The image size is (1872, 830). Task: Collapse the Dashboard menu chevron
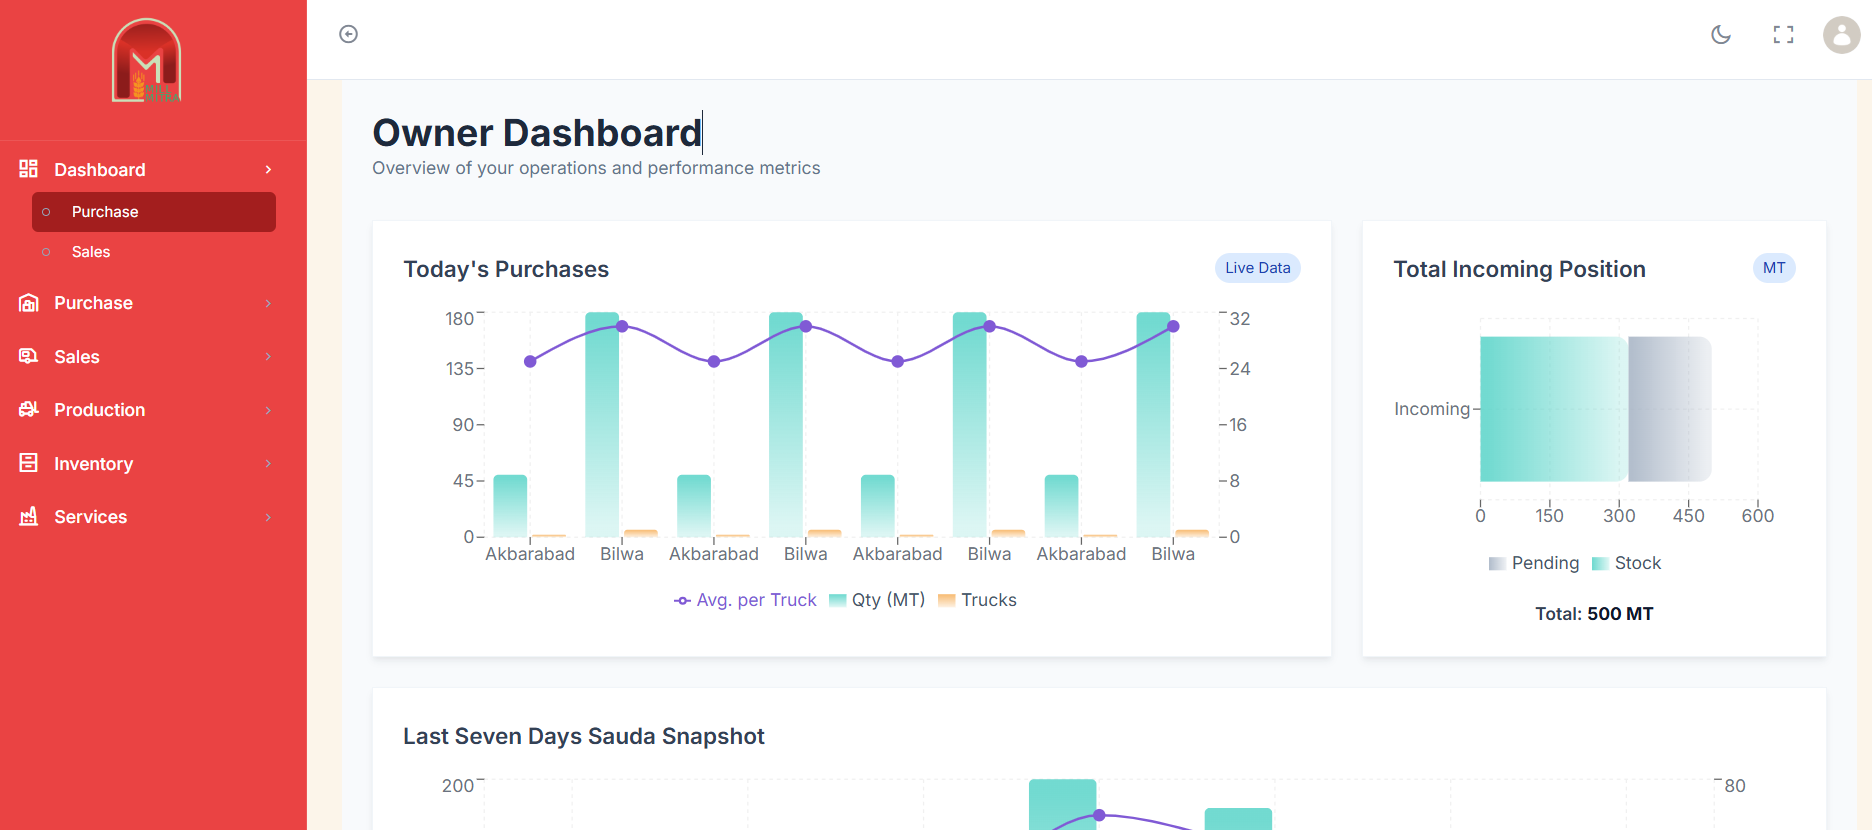coord(268,170)
